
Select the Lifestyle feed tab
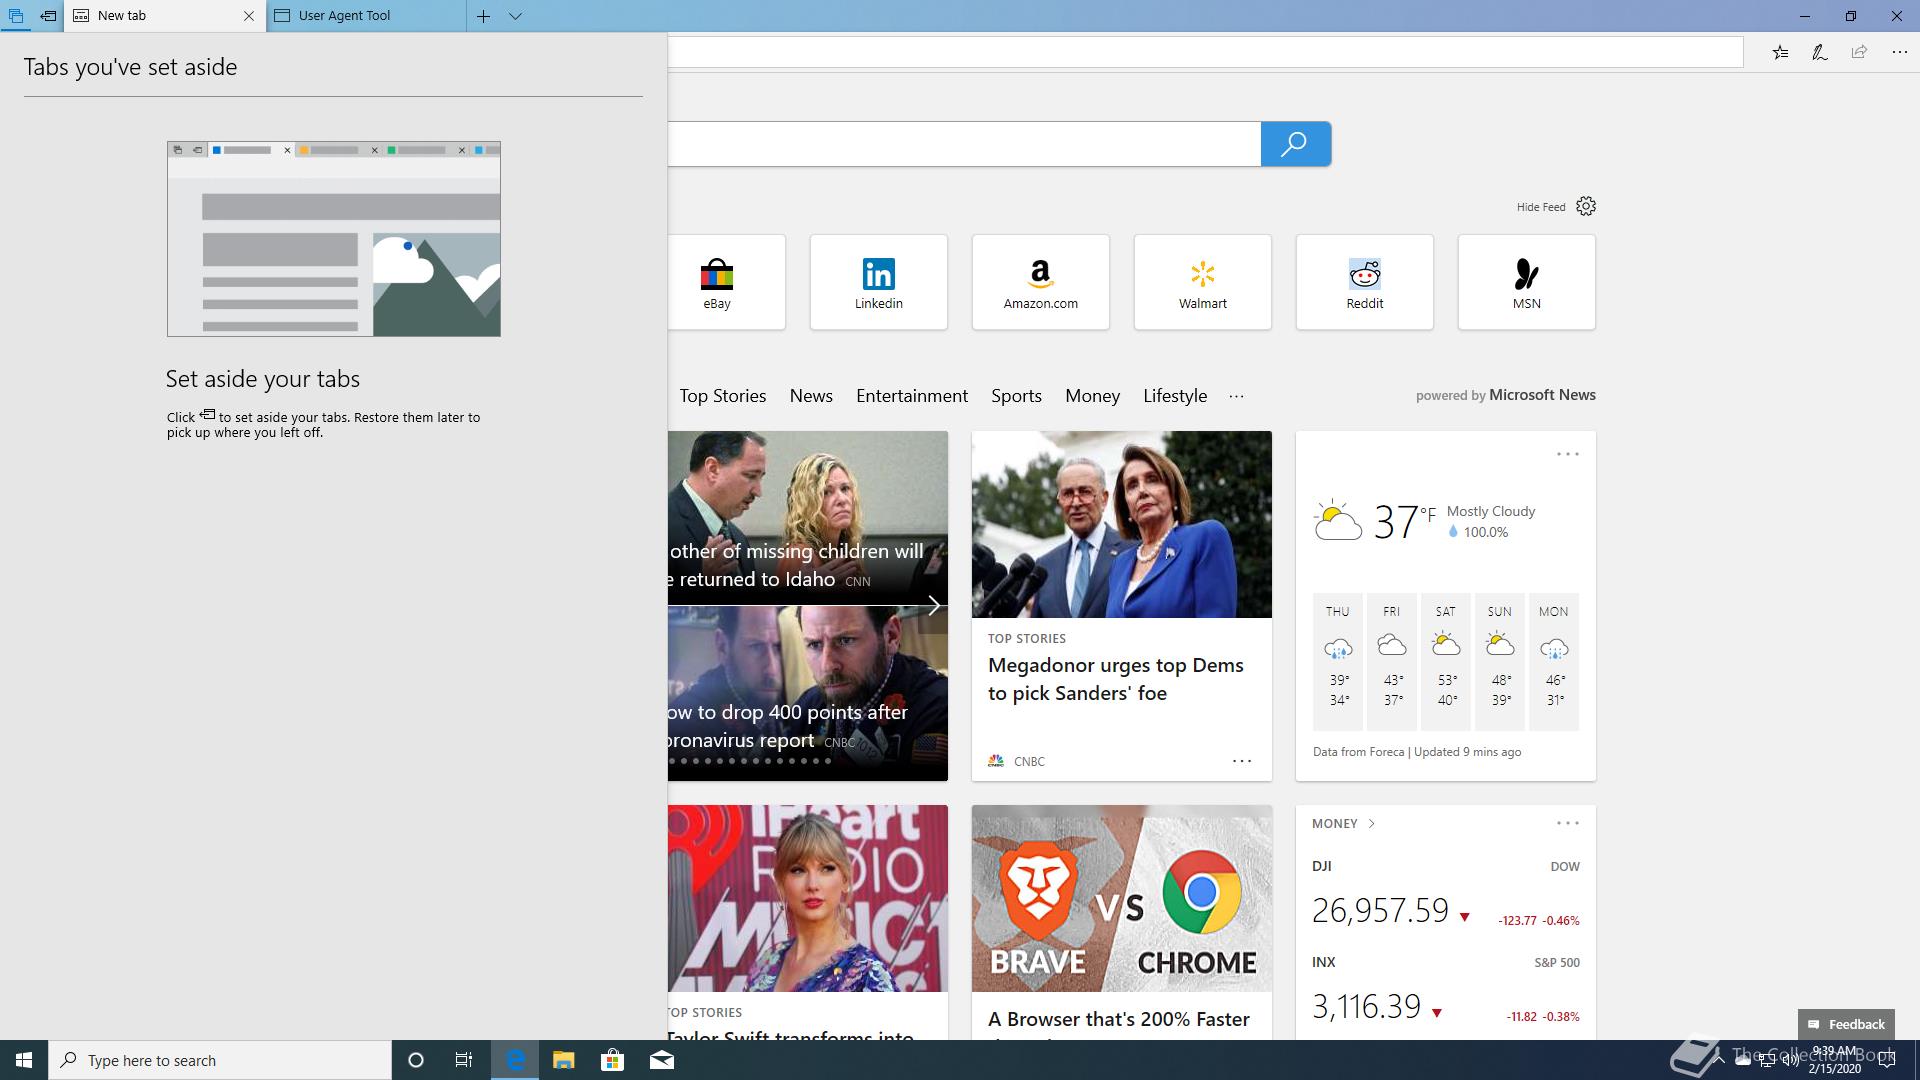point(1175,396)
